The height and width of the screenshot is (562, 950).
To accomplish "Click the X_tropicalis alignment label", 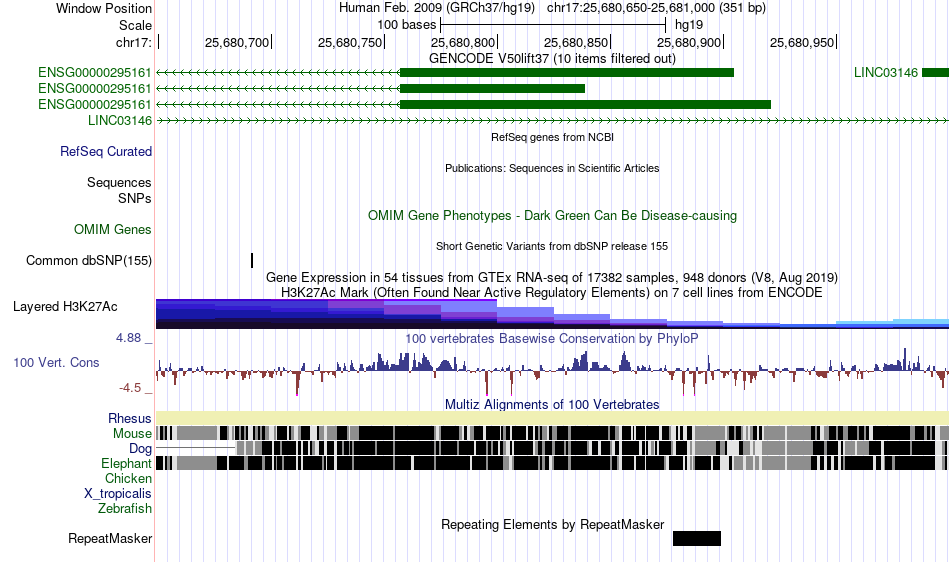I will coord(118,494).
